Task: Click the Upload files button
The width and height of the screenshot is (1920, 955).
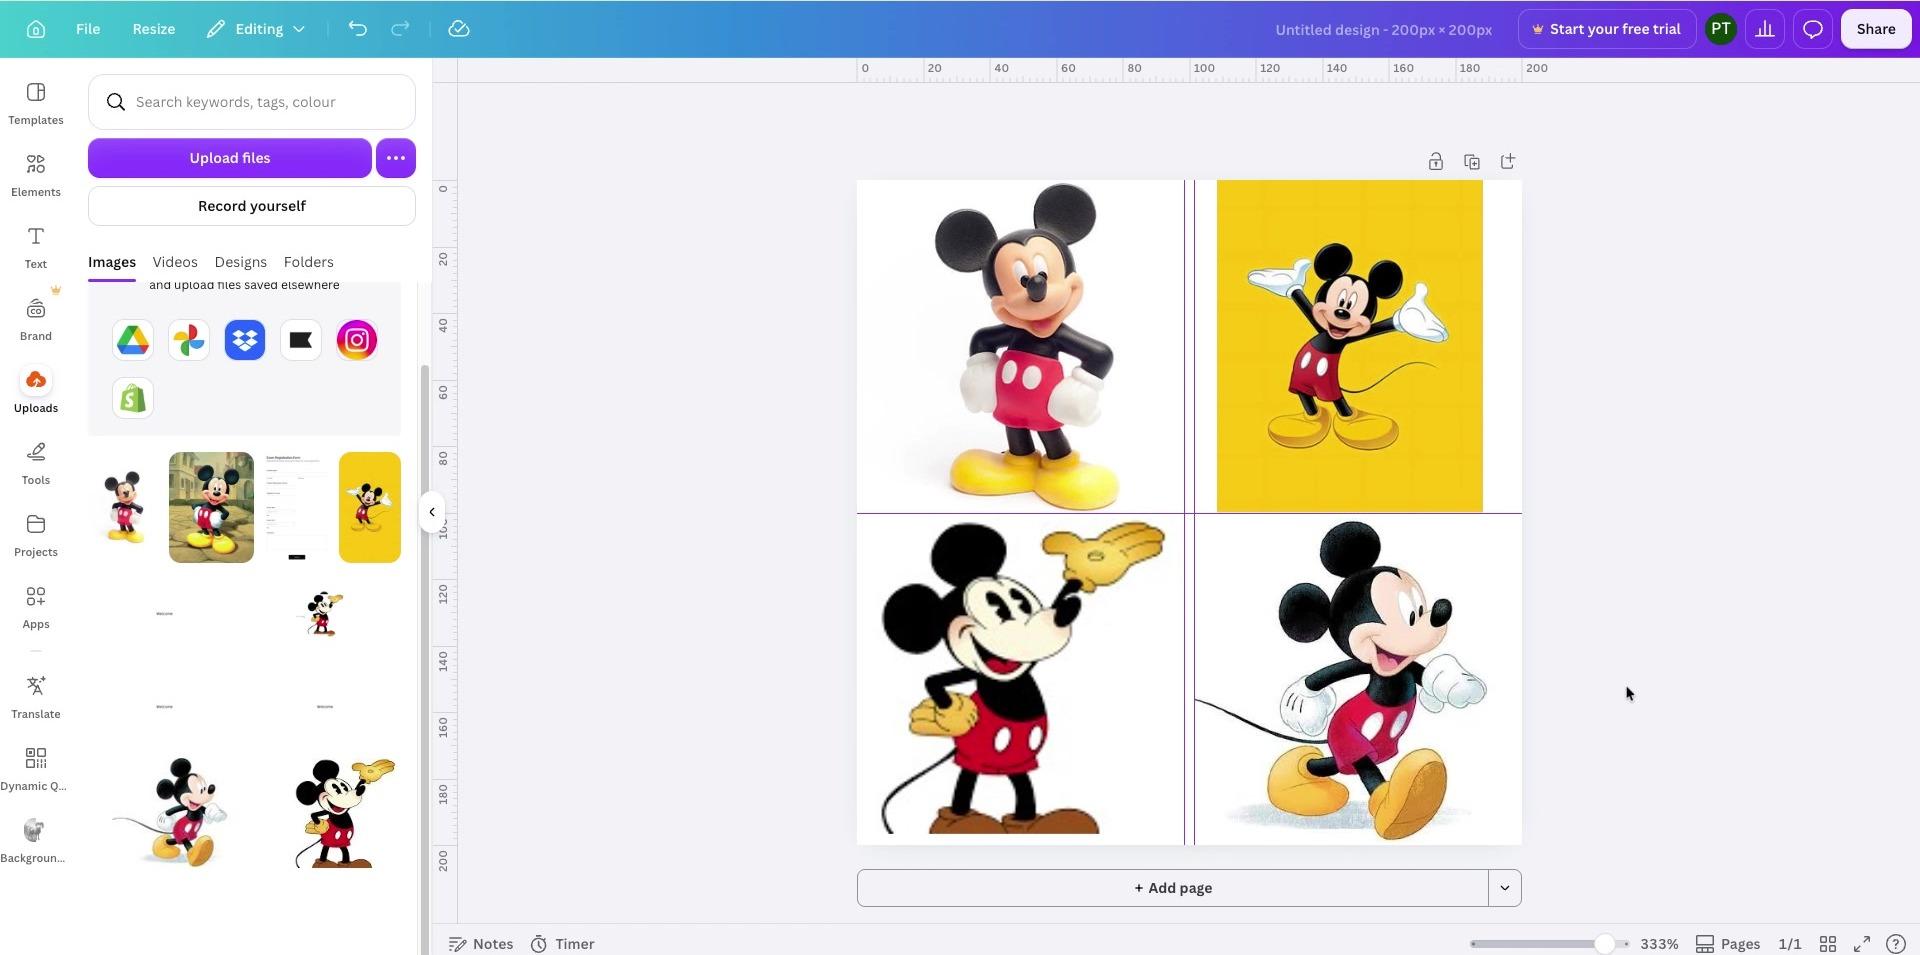Action: pos(230,158)
